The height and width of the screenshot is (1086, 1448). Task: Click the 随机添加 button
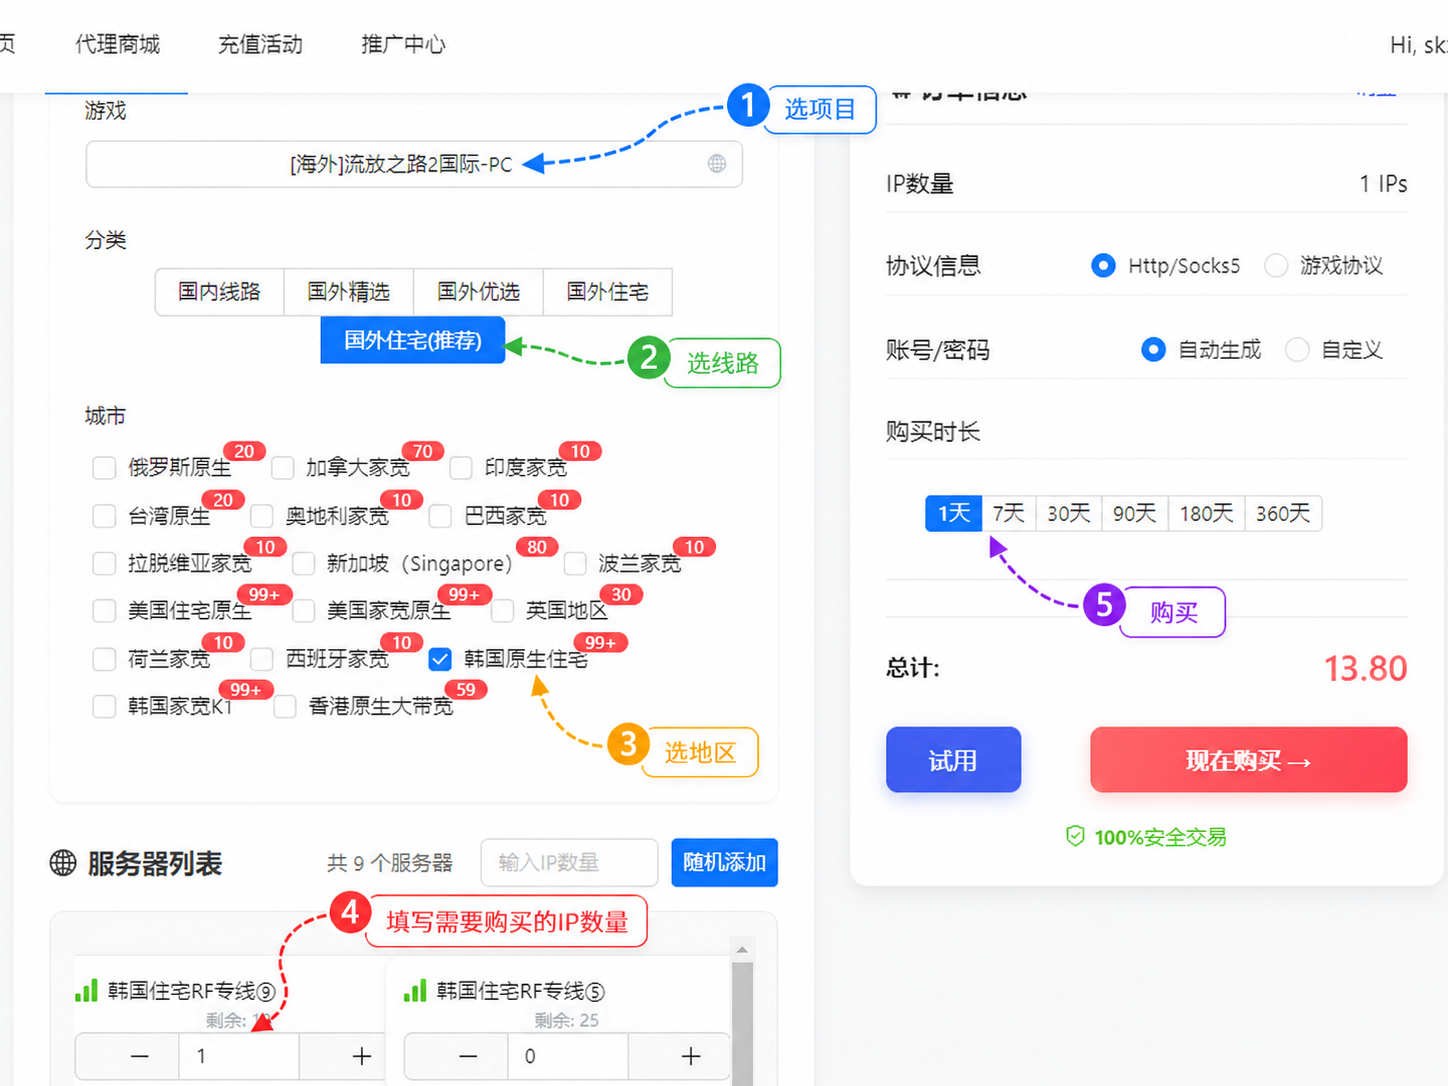pos(724,862)
